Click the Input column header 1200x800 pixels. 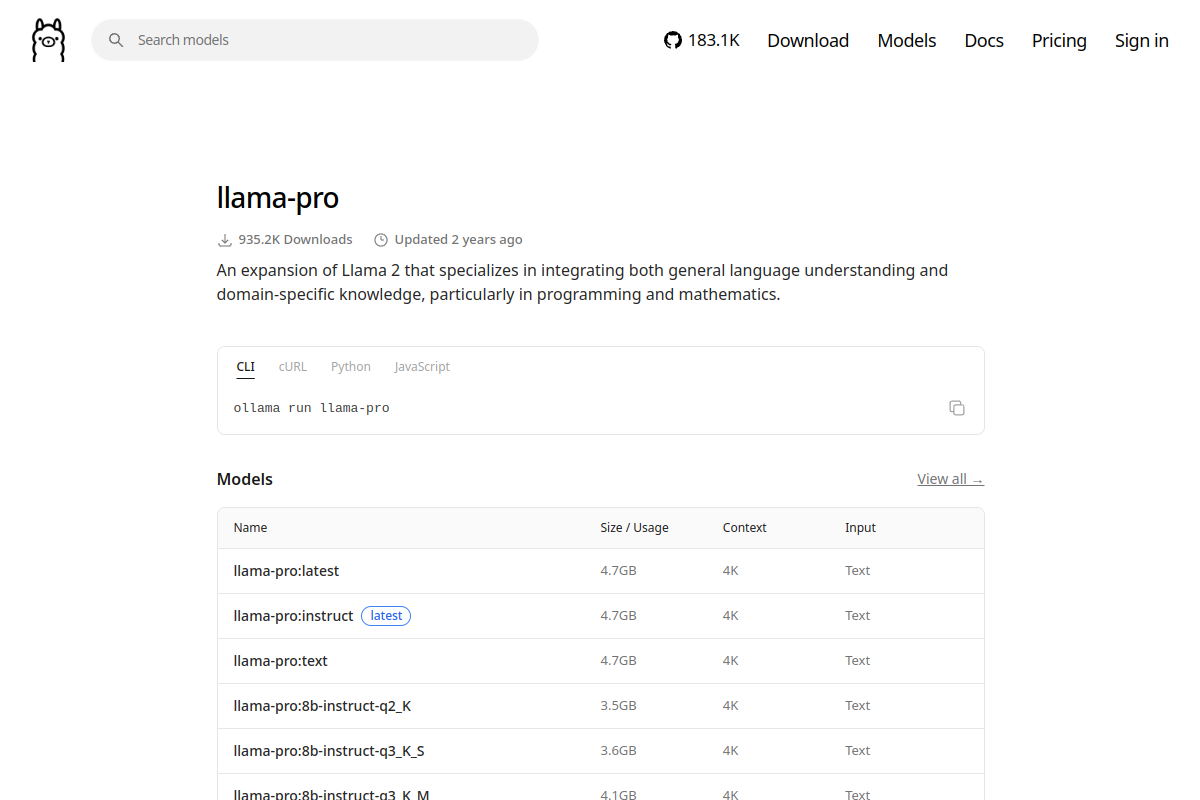(860, 528)
